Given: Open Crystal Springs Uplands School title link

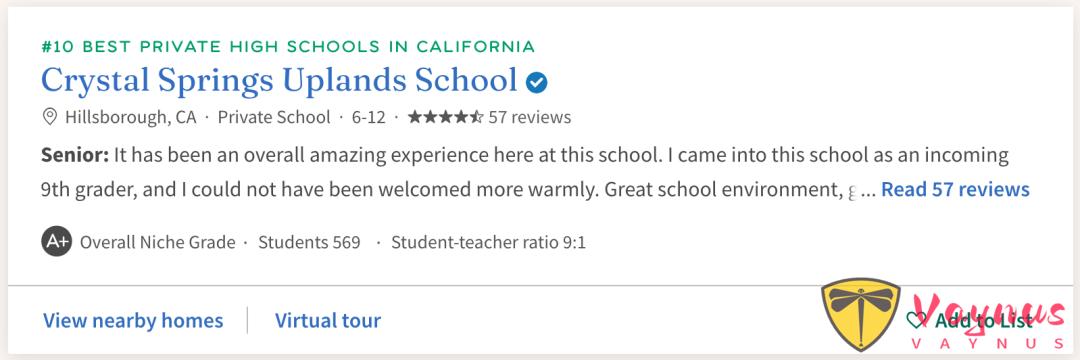Looking at the screenshot, I should tap(279, 81).
